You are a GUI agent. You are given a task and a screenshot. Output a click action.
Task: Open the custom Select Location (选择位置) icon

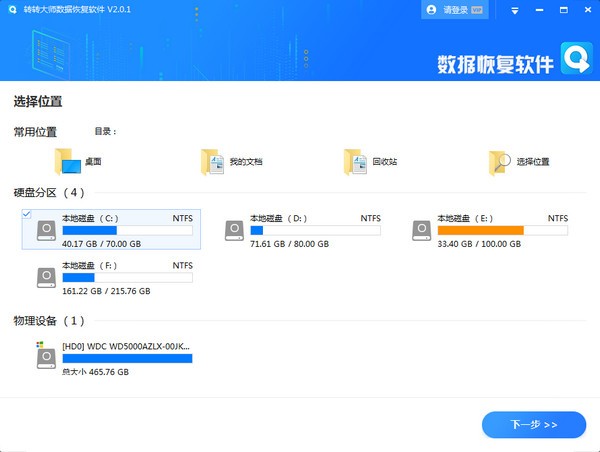(x=500, y=161)
